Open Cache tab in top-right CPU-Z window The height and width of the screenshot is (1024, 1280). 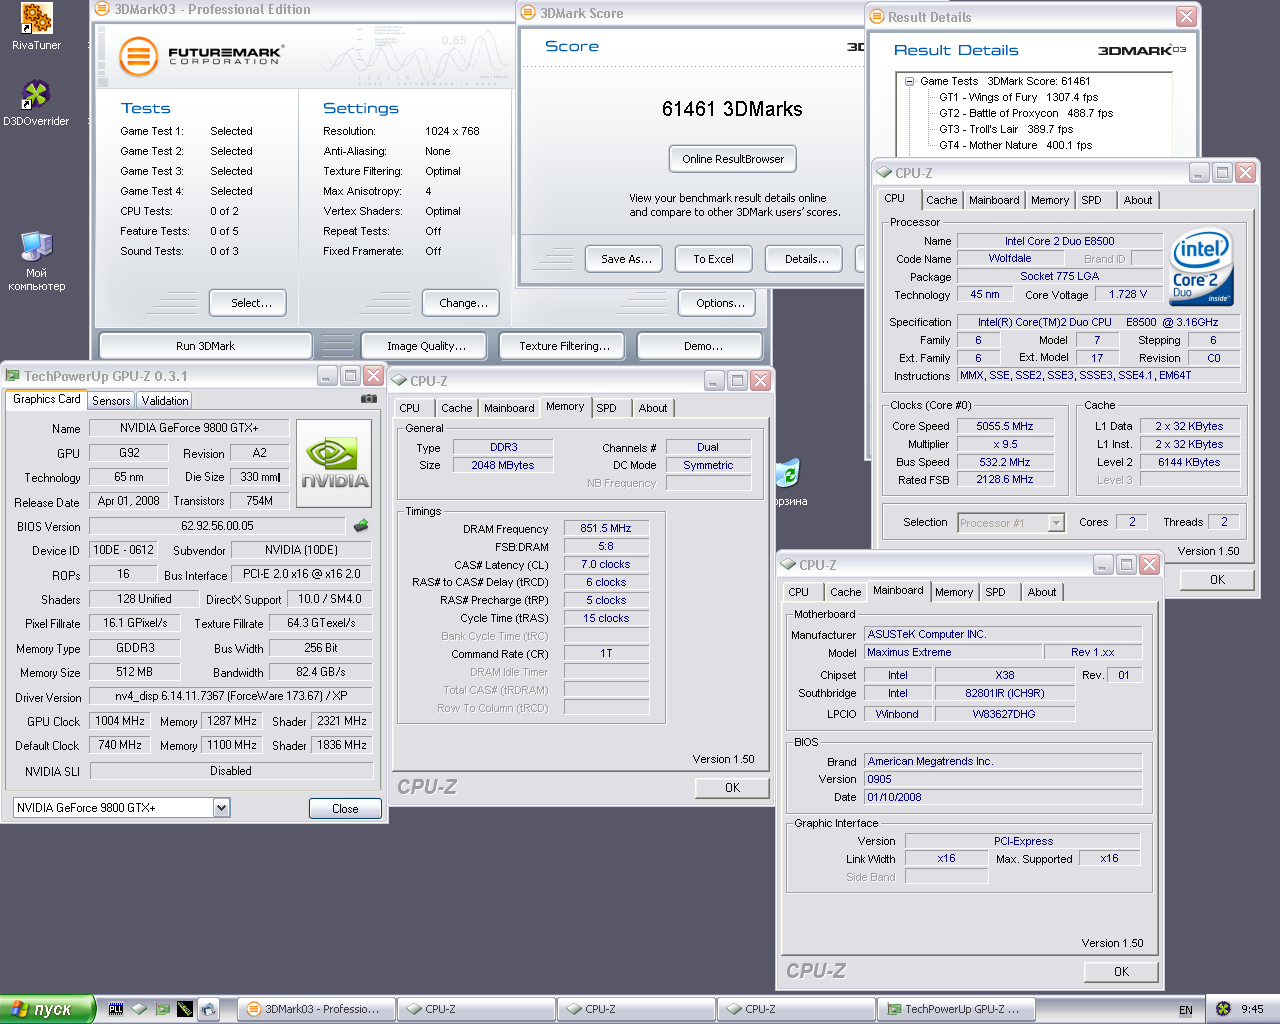[941, 200]
